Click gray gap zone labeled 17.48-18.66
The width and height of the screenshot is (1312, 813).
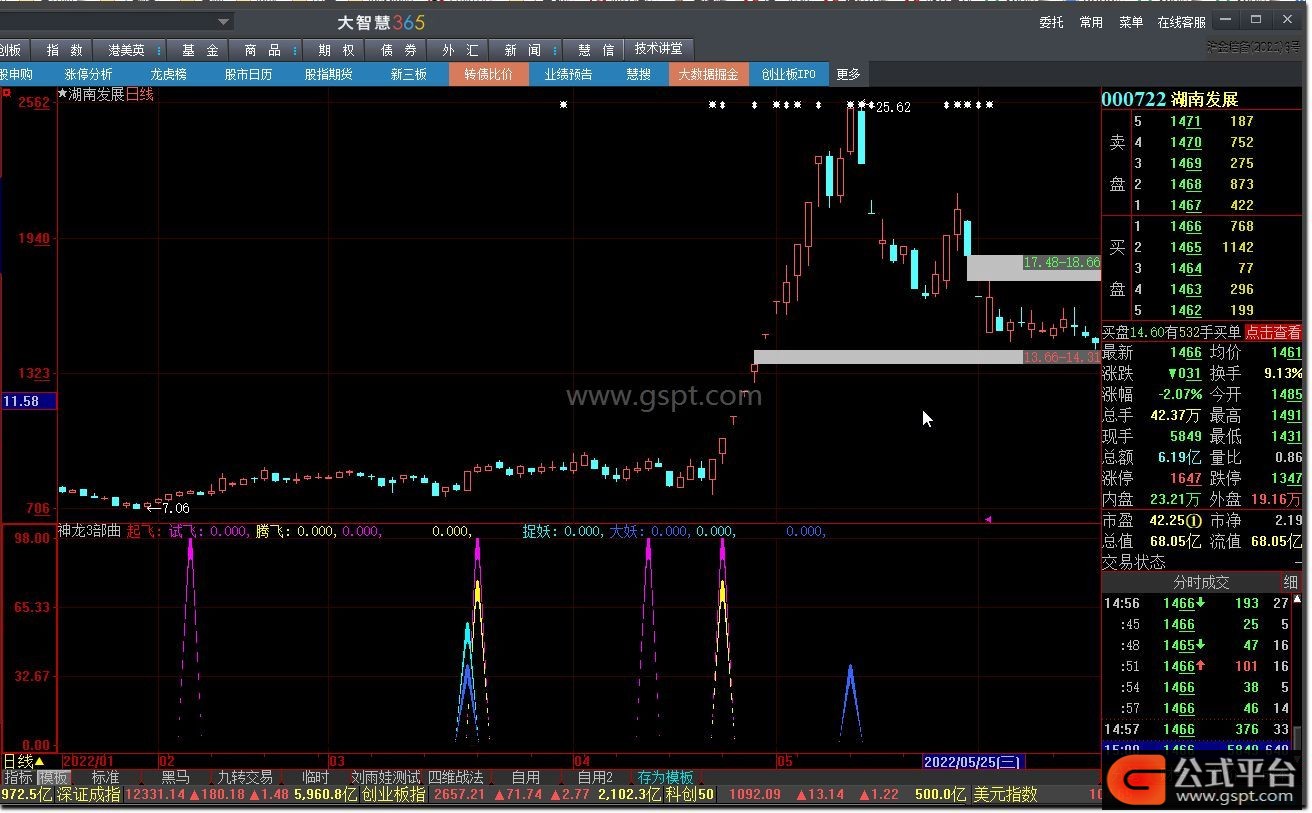(x=1033, y=268)
